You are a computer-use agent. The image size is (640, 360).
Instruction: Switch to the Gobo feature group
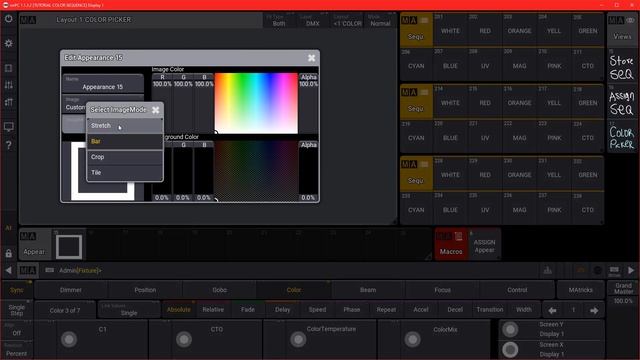tap(220, 290)
